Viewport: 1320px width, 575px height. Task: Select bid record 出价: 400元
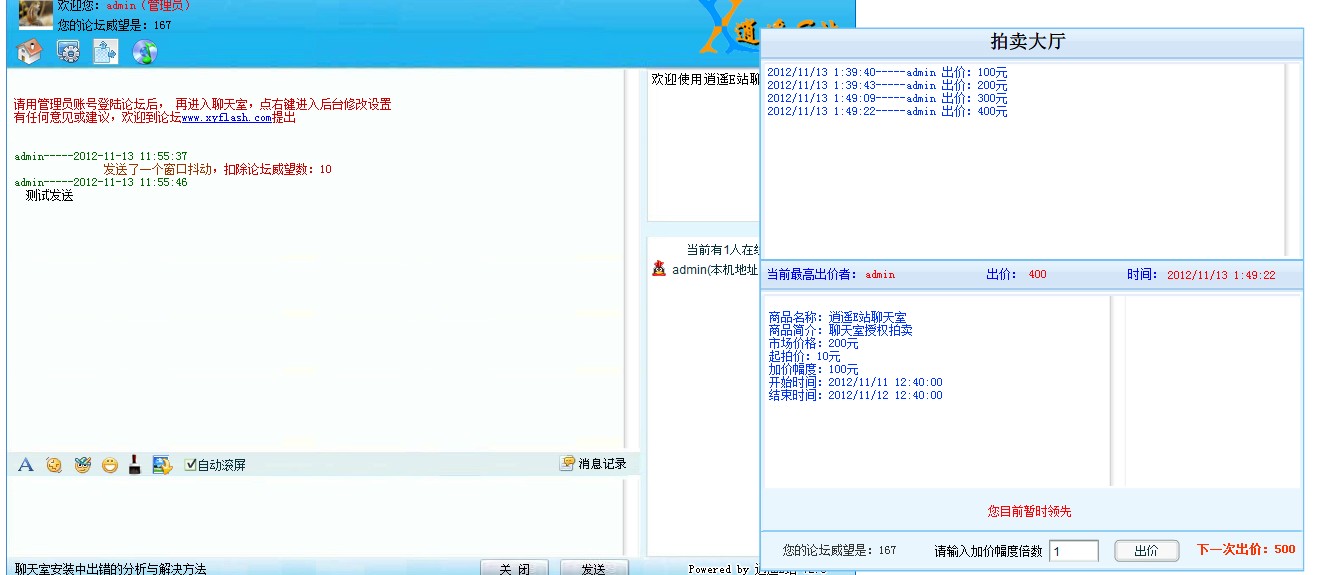click(887, 112)
